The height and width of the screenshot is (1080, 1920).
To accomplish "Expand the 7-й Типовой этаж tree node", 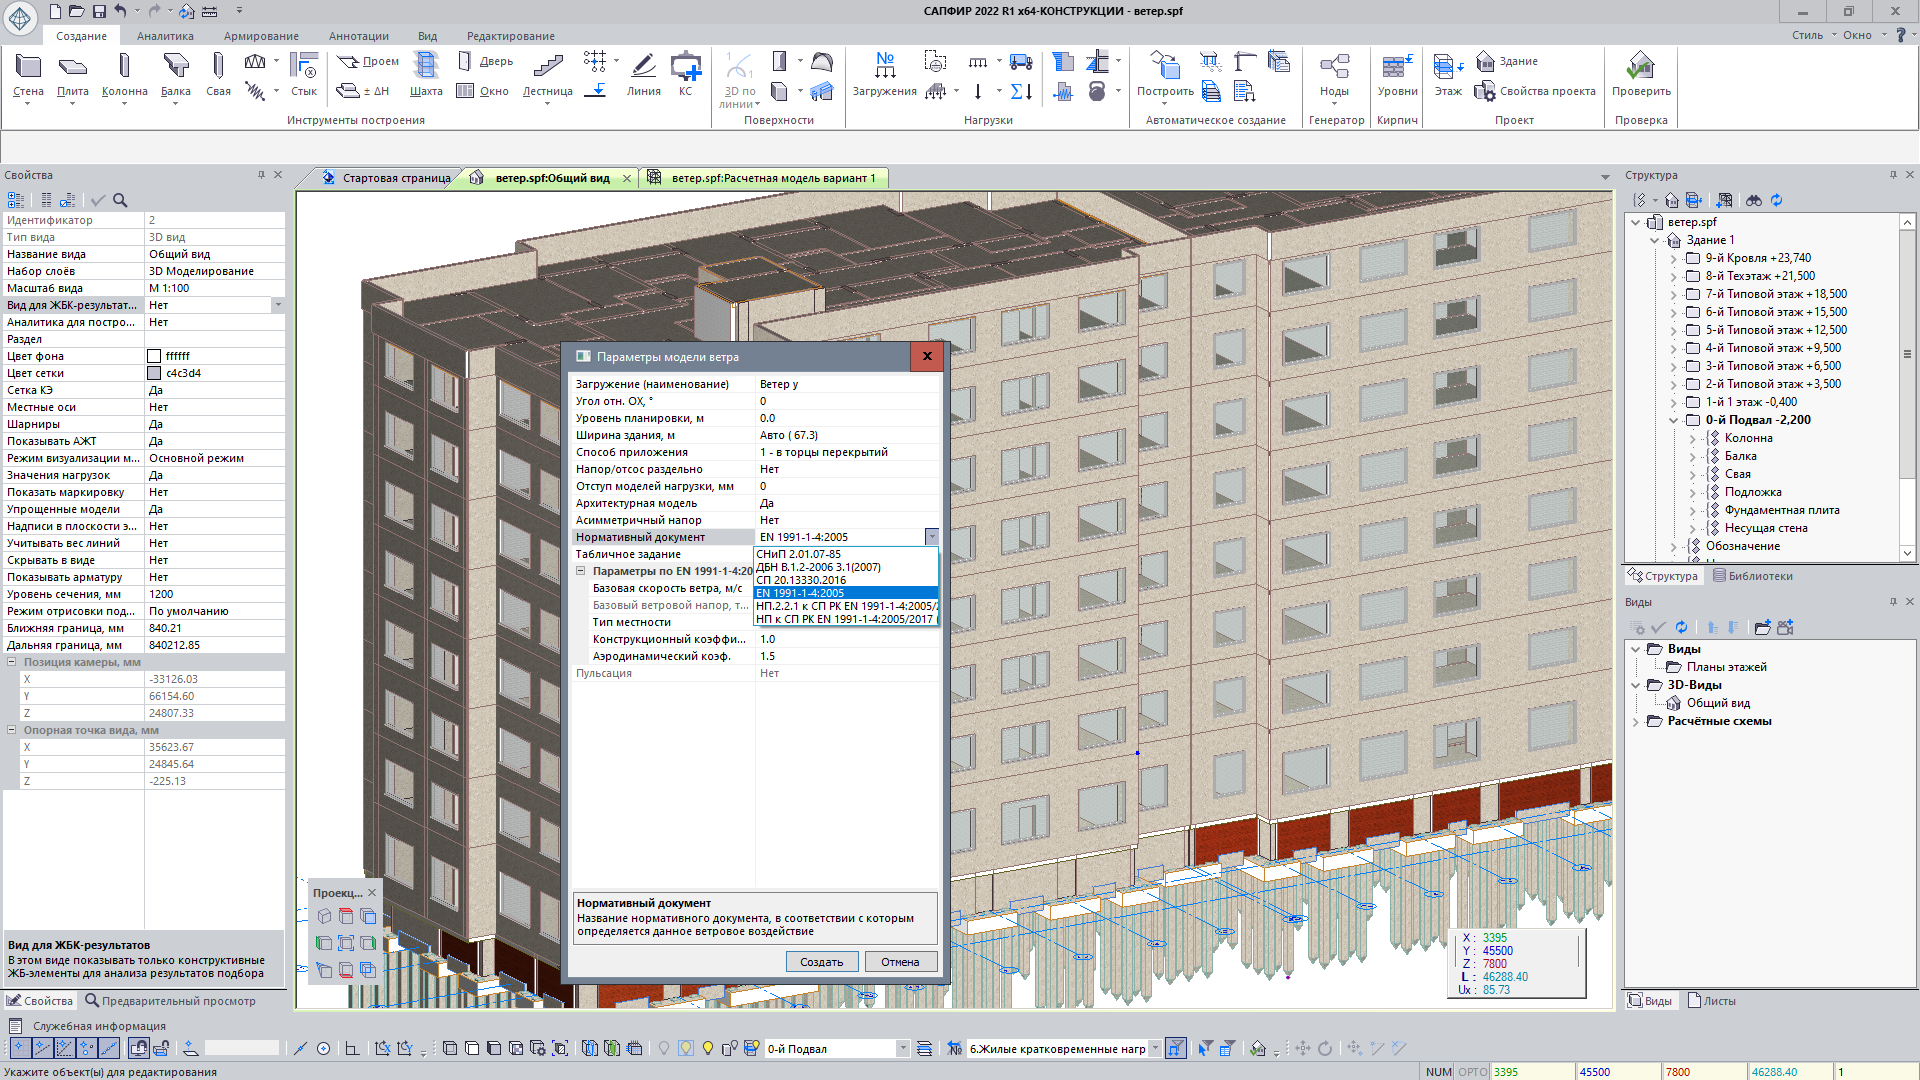I will 1674,294.
